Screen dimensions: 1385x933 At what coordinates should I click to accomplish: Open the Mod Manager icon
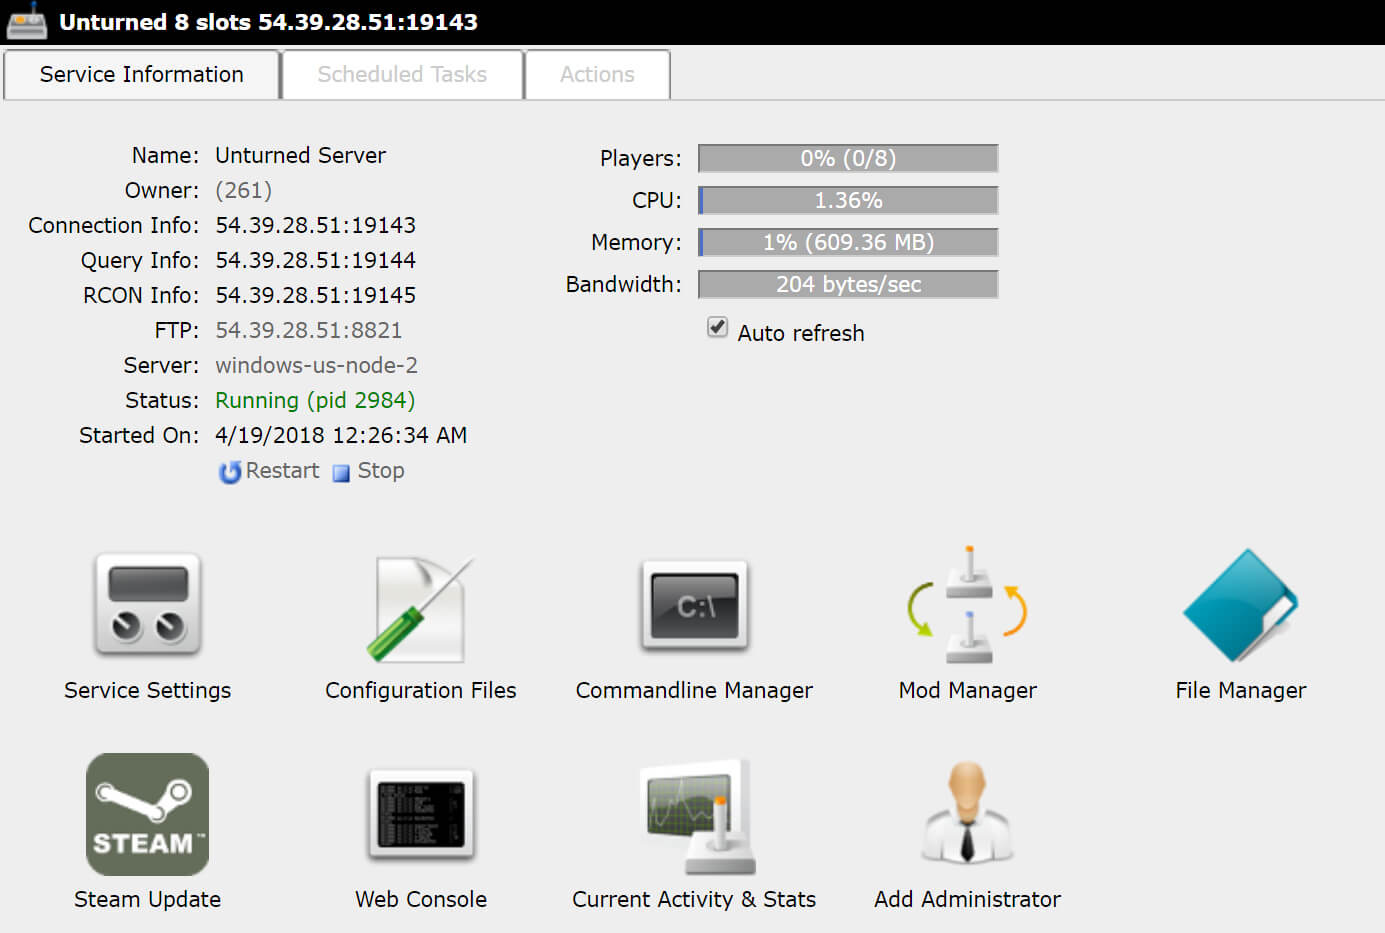pos(967,605)
